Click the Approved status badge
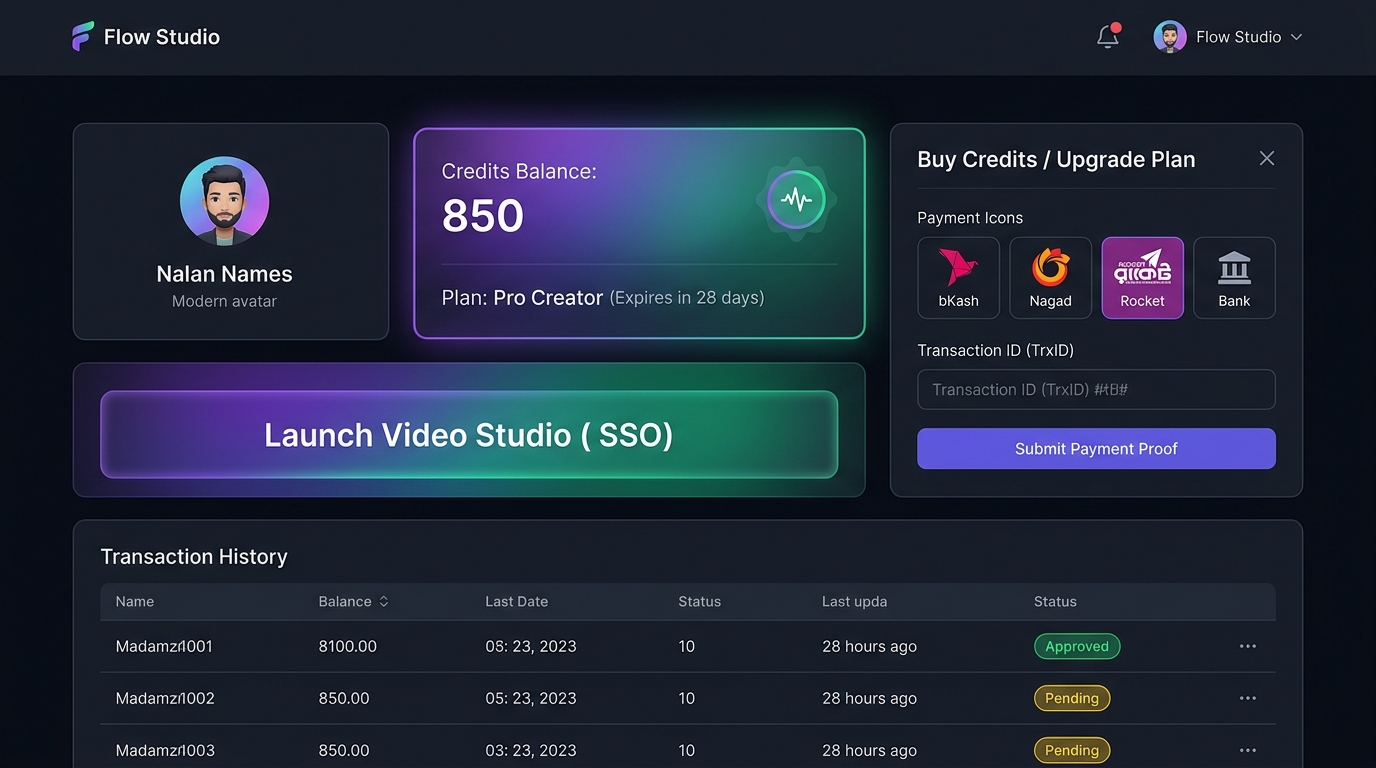The height and width of the screenshot is (768, 1376). pos(1077,646)
